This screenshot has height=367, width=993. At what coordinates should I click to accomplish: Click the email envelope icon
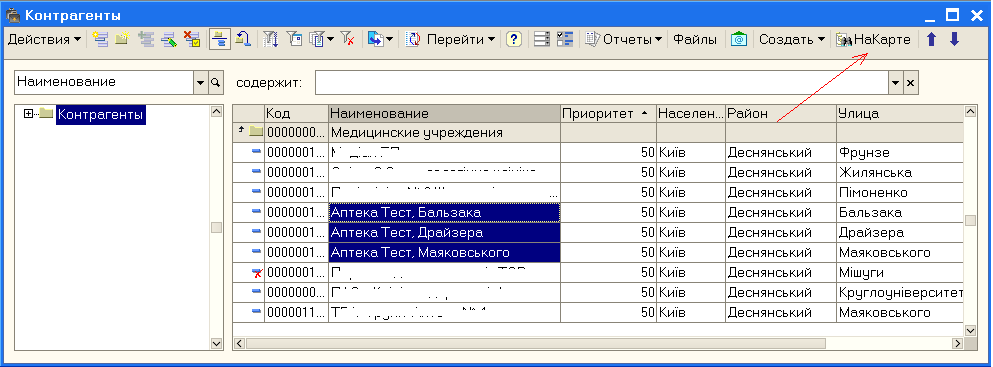[x=738, y=39]
